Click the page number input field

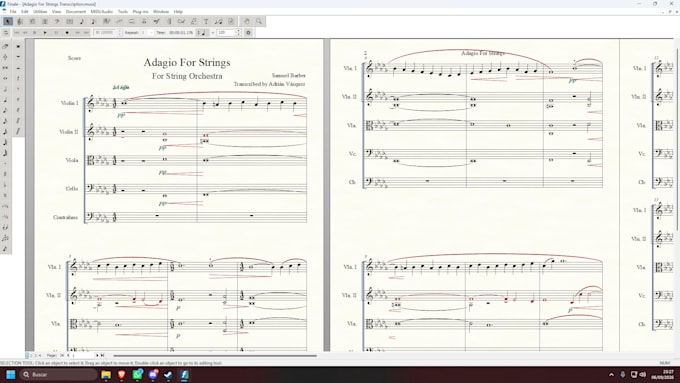pyautogui.click(x=82, y=355)
